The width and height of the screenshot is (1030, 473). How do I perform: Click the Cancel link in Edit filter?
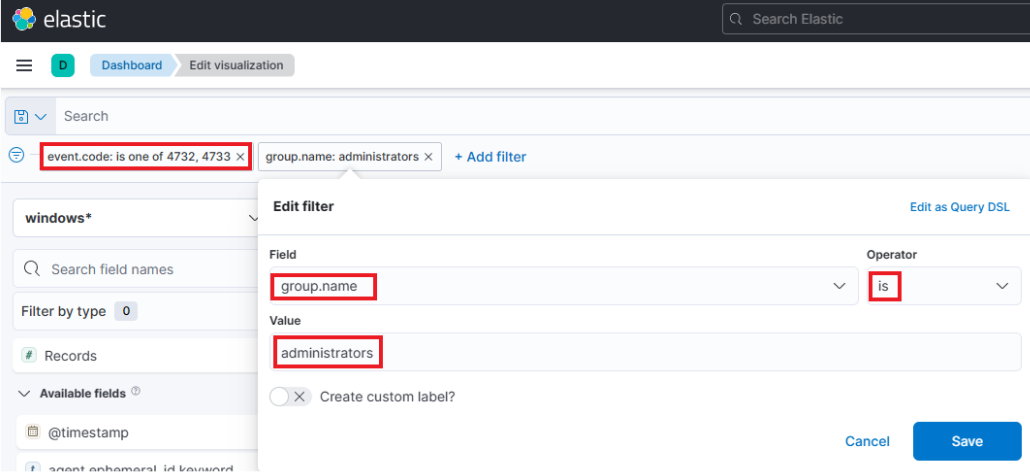(x=867, y=441)
